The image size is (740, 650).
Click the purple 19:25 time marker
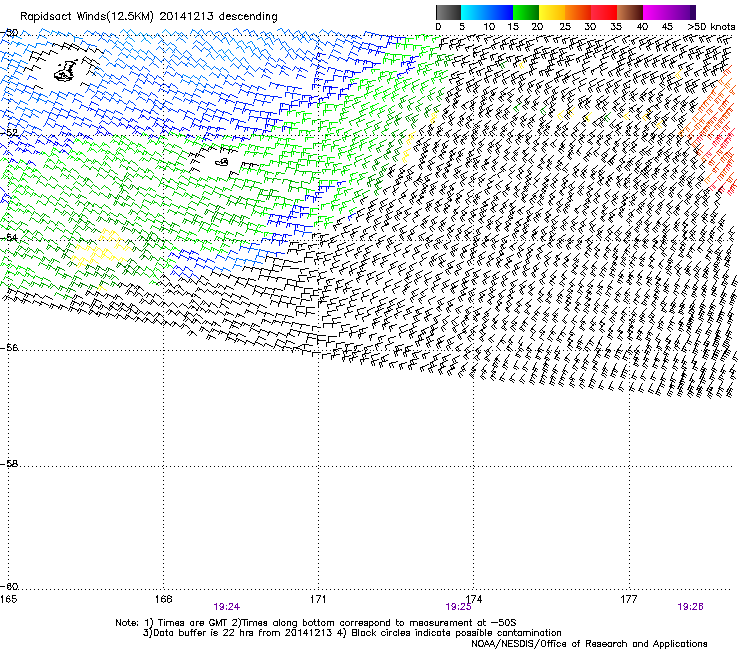458,607
